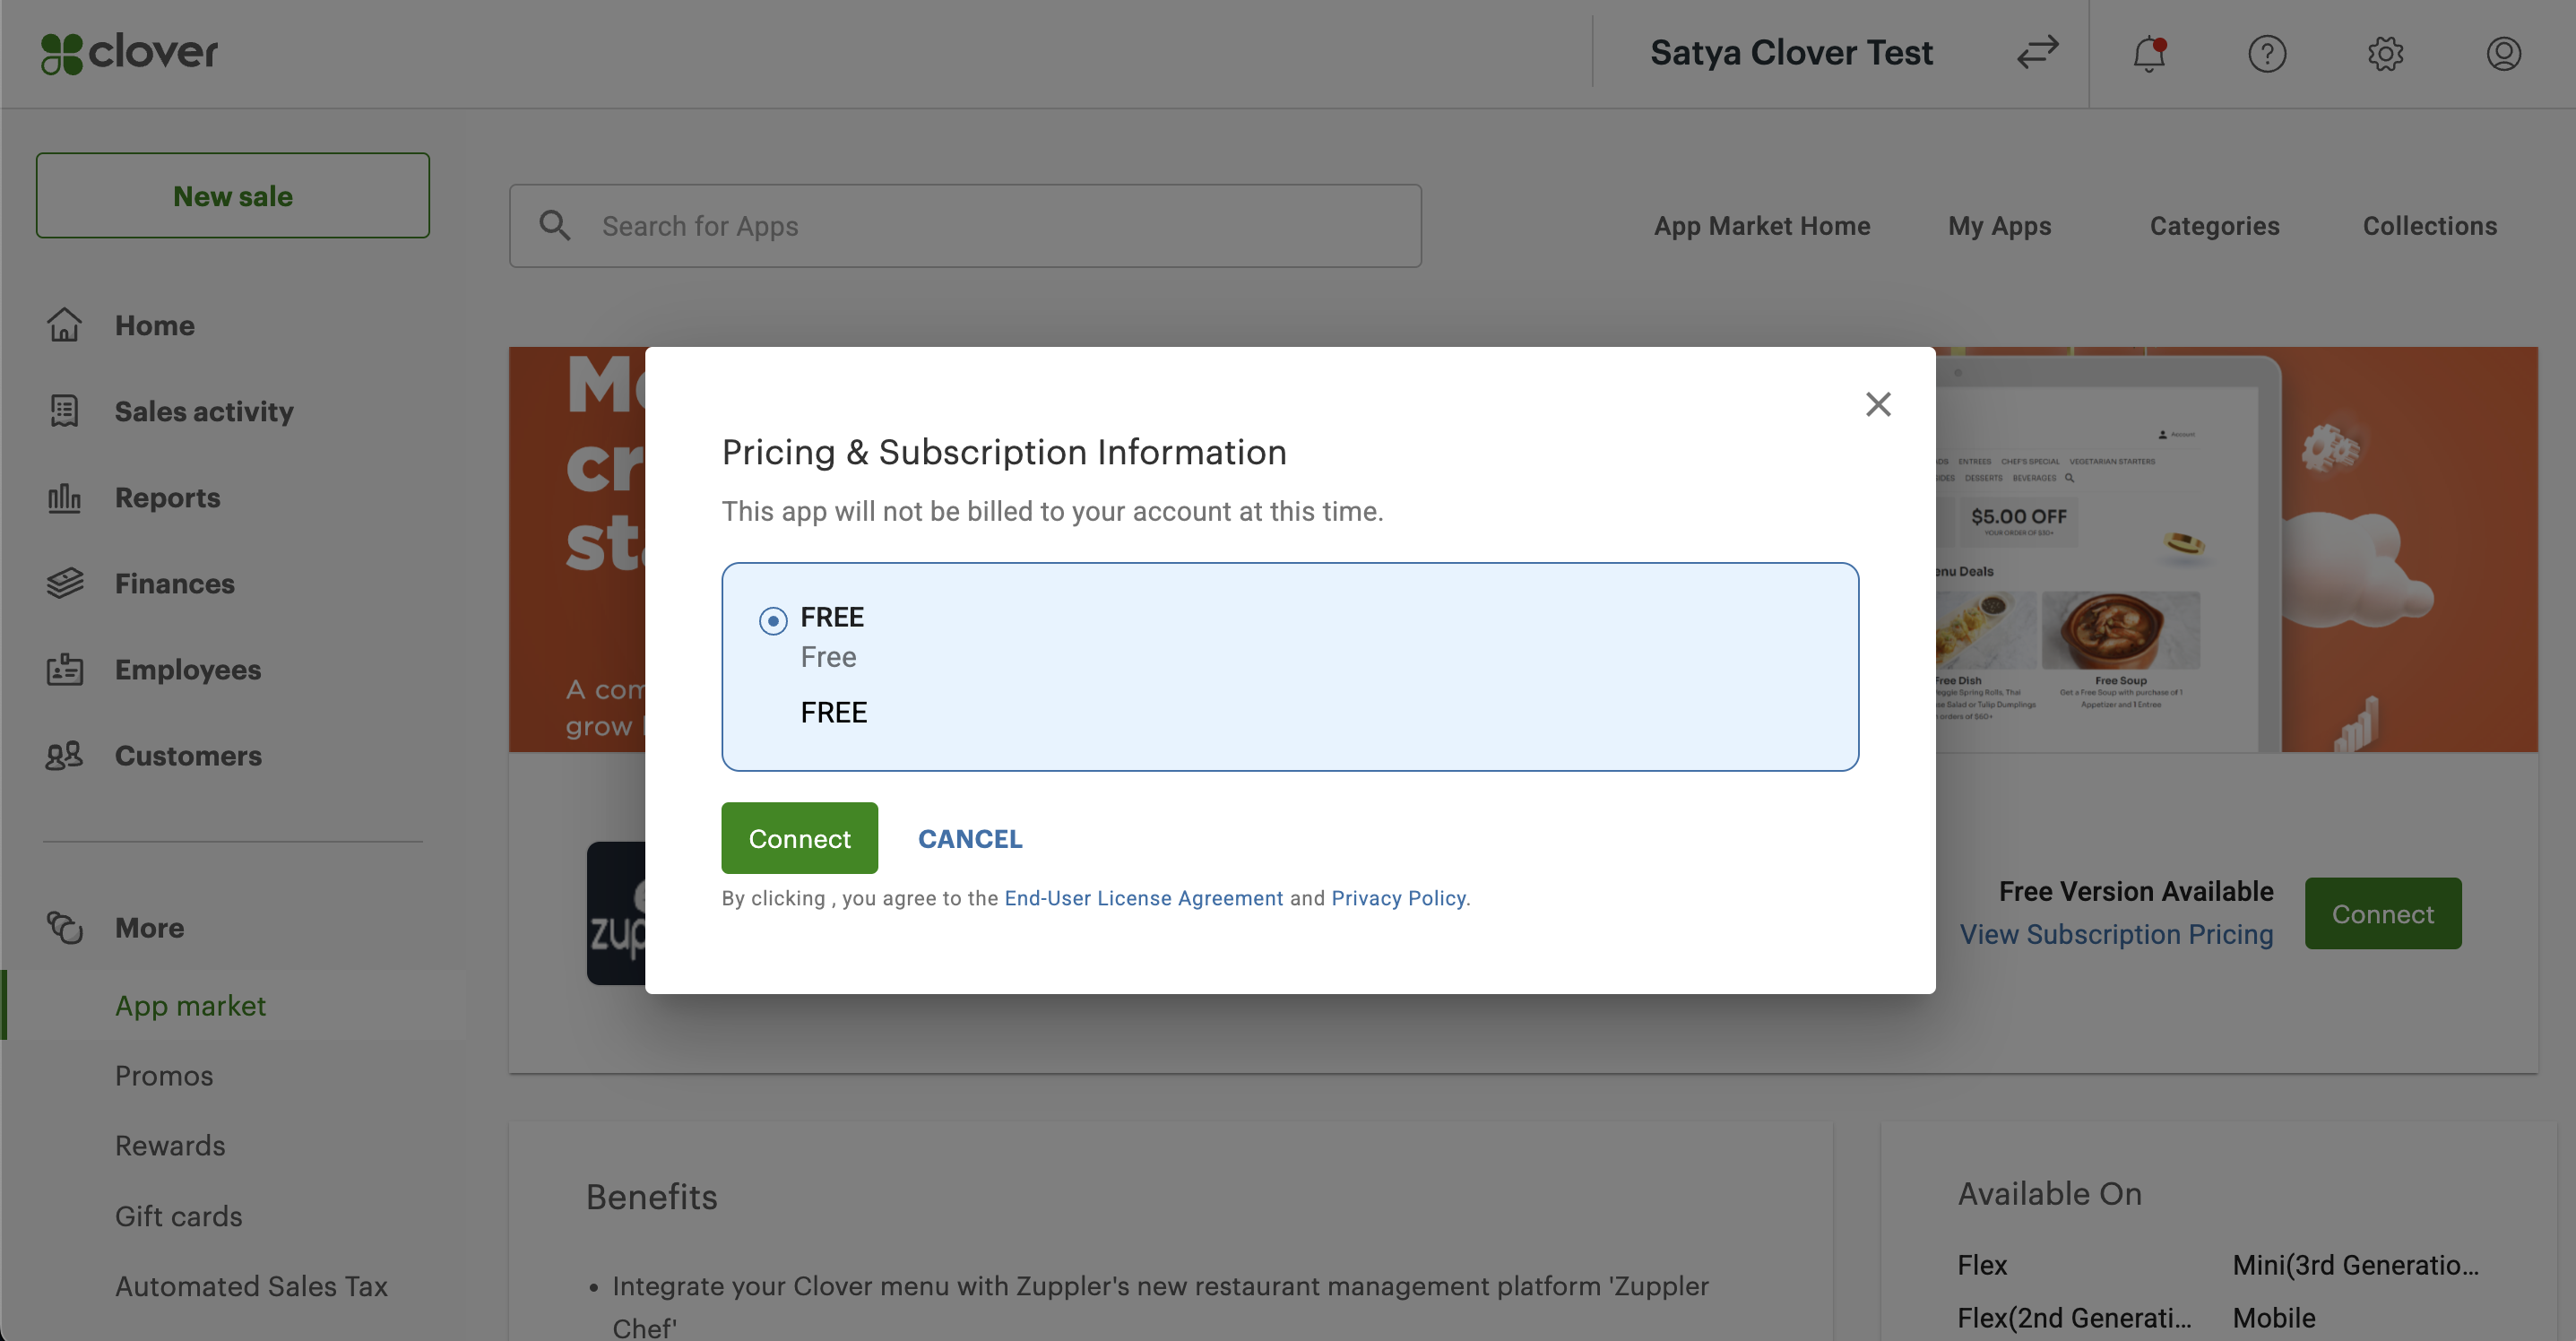Click the user account profile icon
Screen dimensions: 2576x1341
2503,53
